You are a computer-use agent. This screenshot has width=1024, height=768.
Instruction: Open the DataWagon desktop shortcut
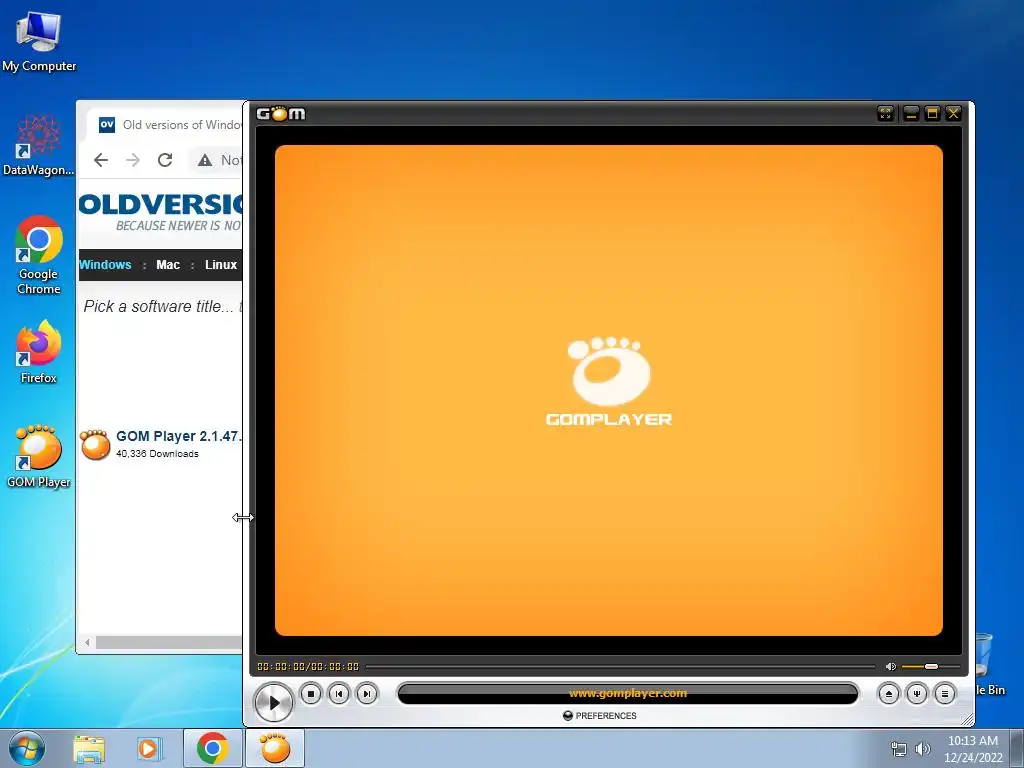pyautogui.click(x=39, y=145)
